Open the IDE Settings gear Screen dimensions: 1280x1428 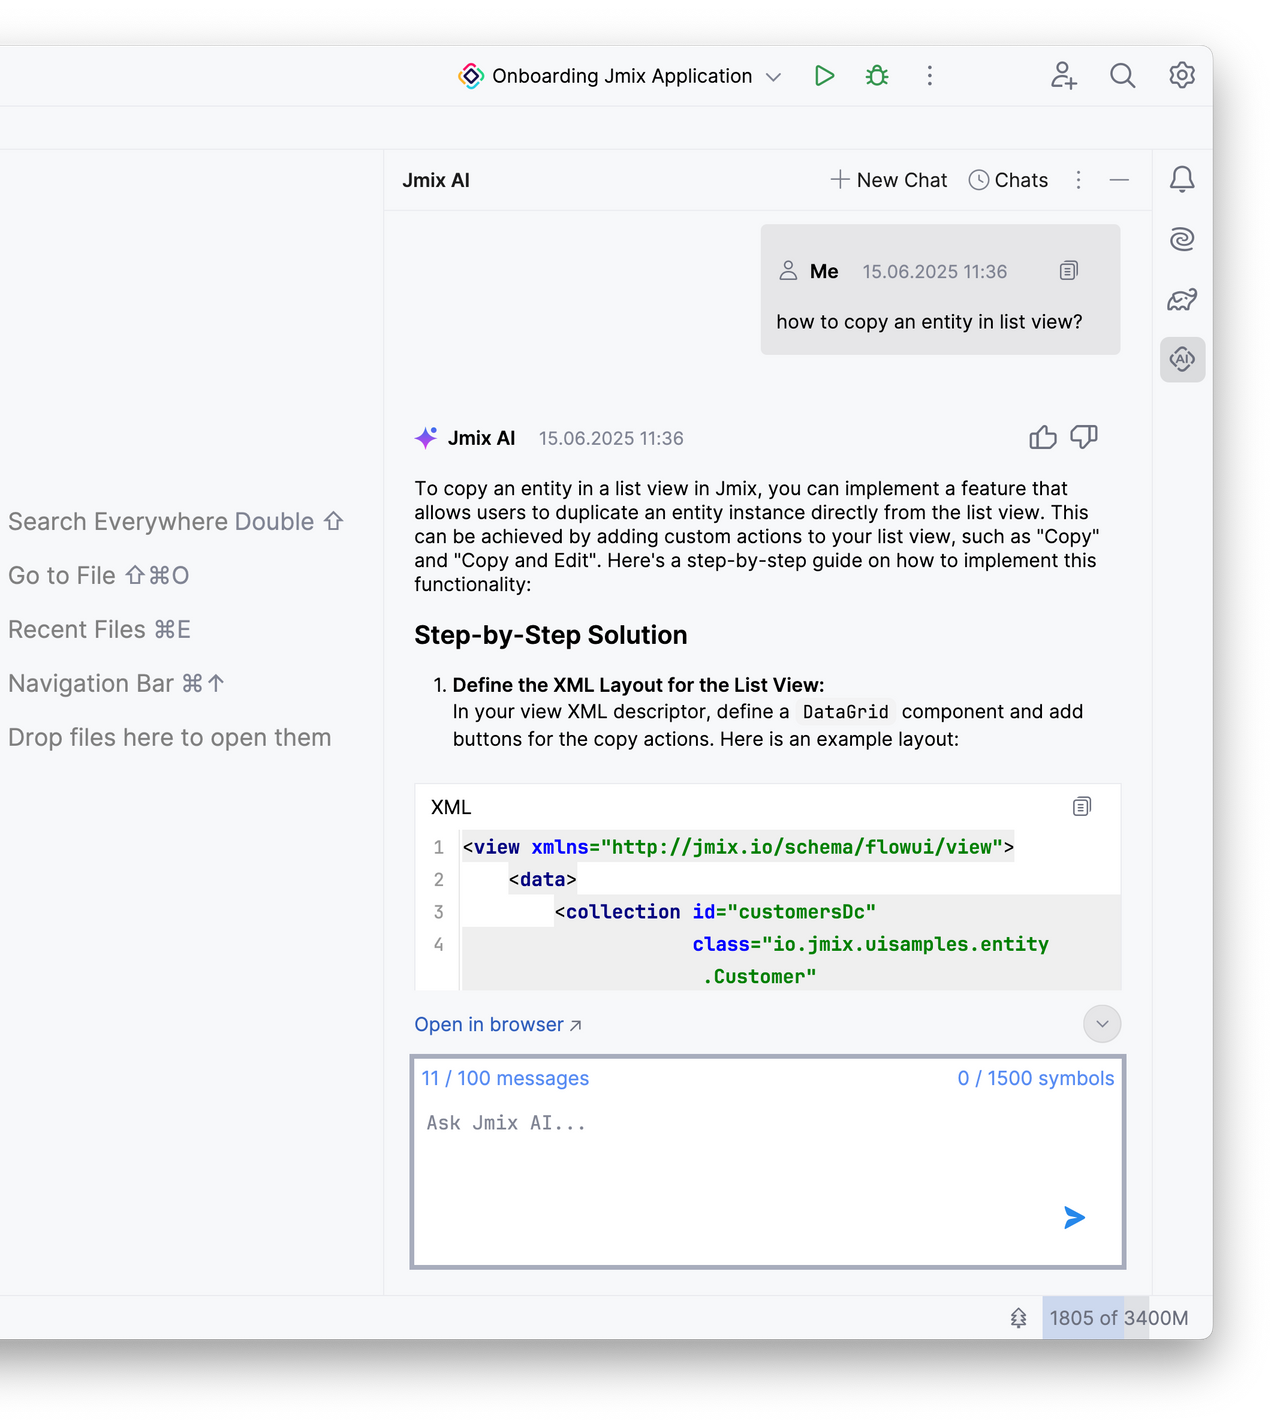tap(1181, 75)
